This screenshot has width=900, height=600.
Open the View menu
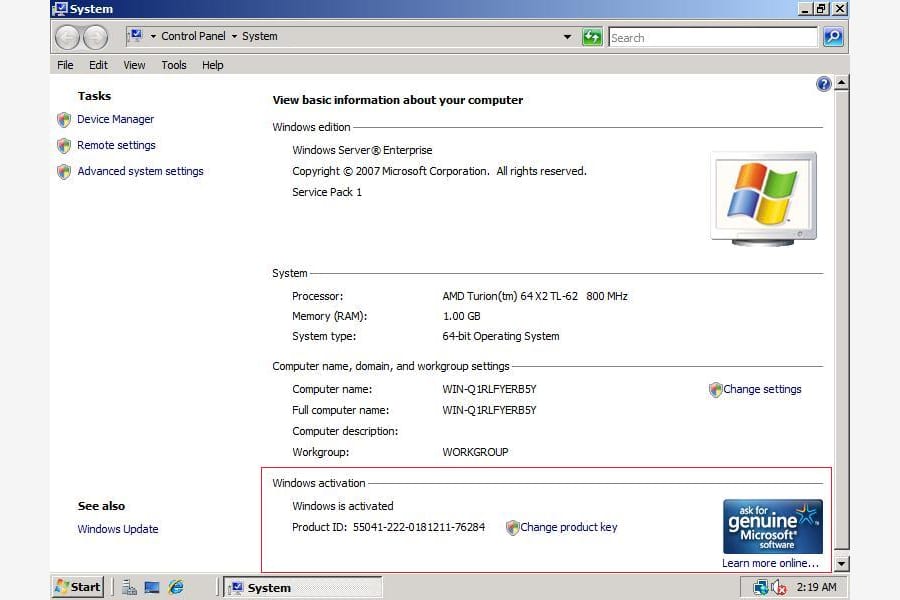pyautogui.click(x=134, y=65)
